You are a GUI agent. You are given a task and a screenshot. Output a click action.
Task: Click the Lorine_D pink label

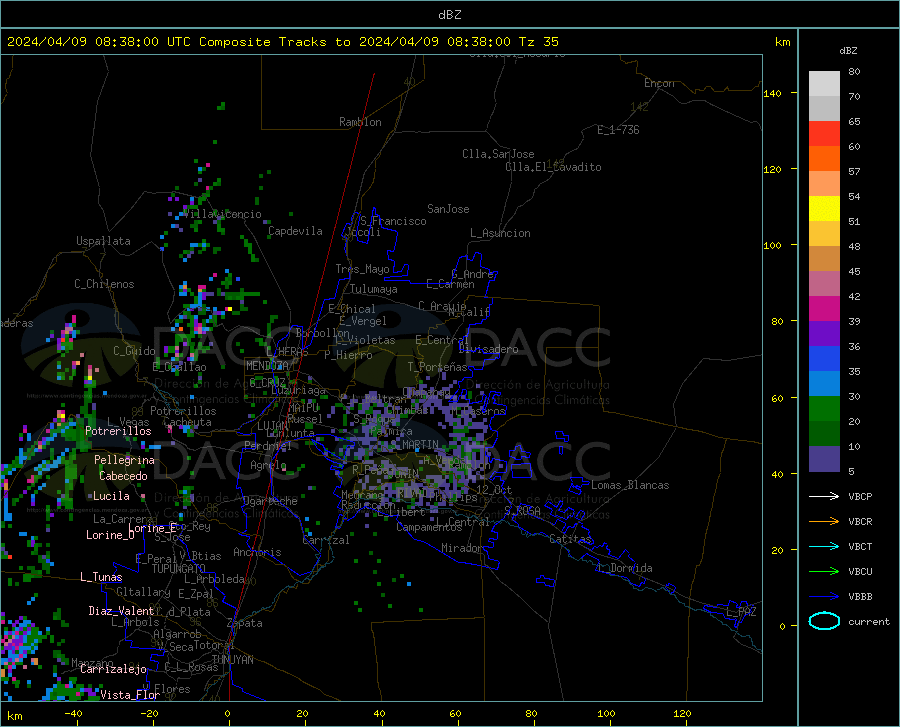tap(110, 535)
